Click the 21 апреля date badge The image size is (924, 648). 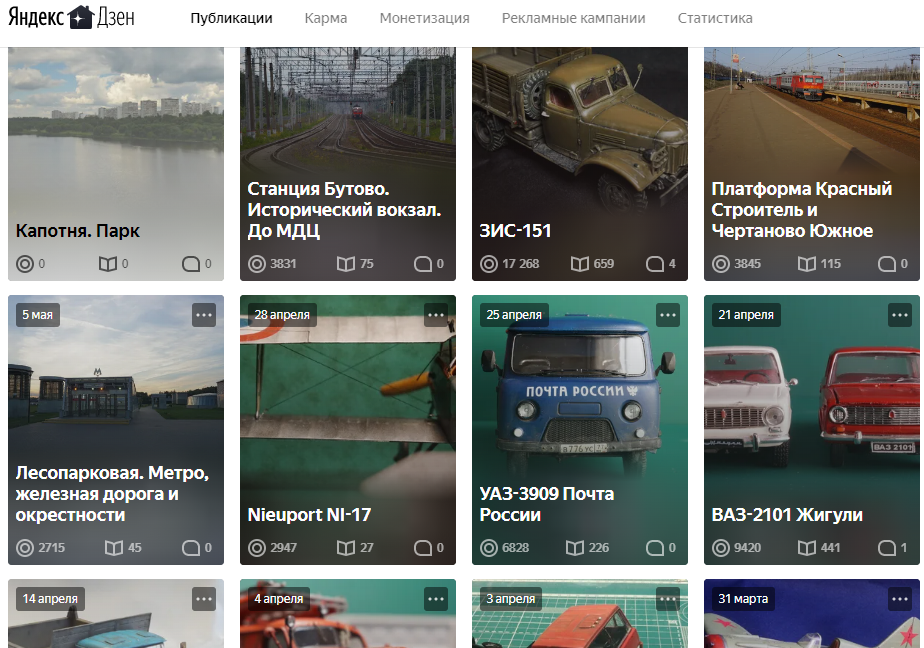tap(746, 315)
